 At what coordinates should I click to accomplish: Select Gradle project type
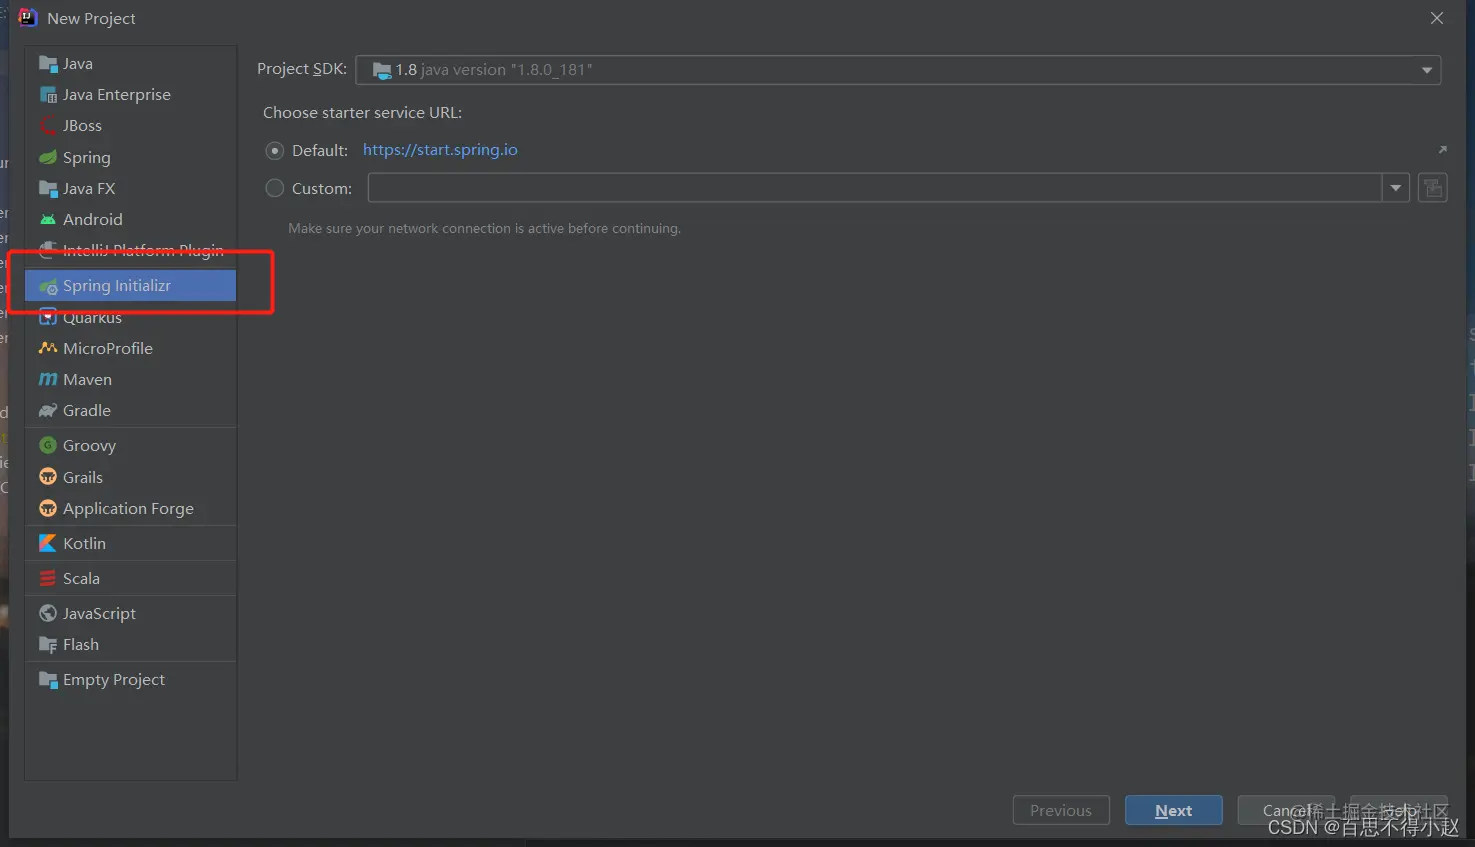(130, 410)
